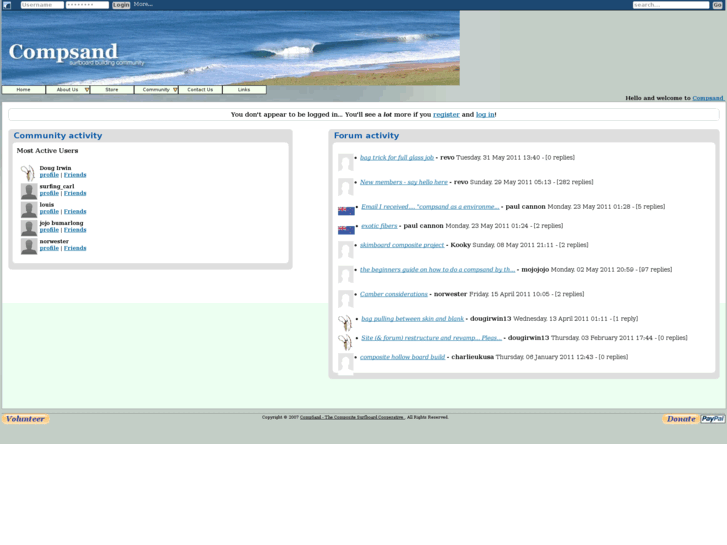This screenshot has height=545, width=727.
Task: Click the Compsand link in welcome message
Action: click(x=708, y=98)
